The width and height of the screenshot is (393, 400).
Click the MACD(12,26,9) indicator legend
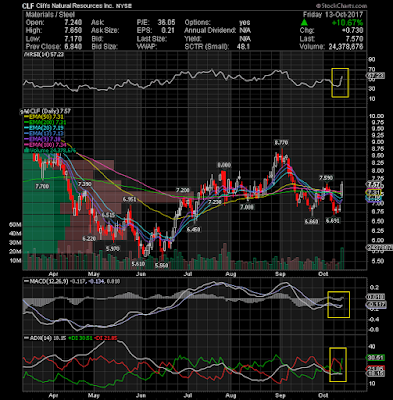click(x=47, y=282)
